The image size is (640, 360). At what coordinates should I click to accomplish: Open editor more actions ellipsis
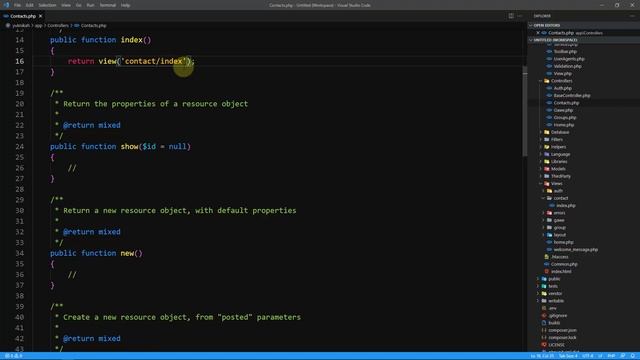pyautogui.click(x=520, y=16)
